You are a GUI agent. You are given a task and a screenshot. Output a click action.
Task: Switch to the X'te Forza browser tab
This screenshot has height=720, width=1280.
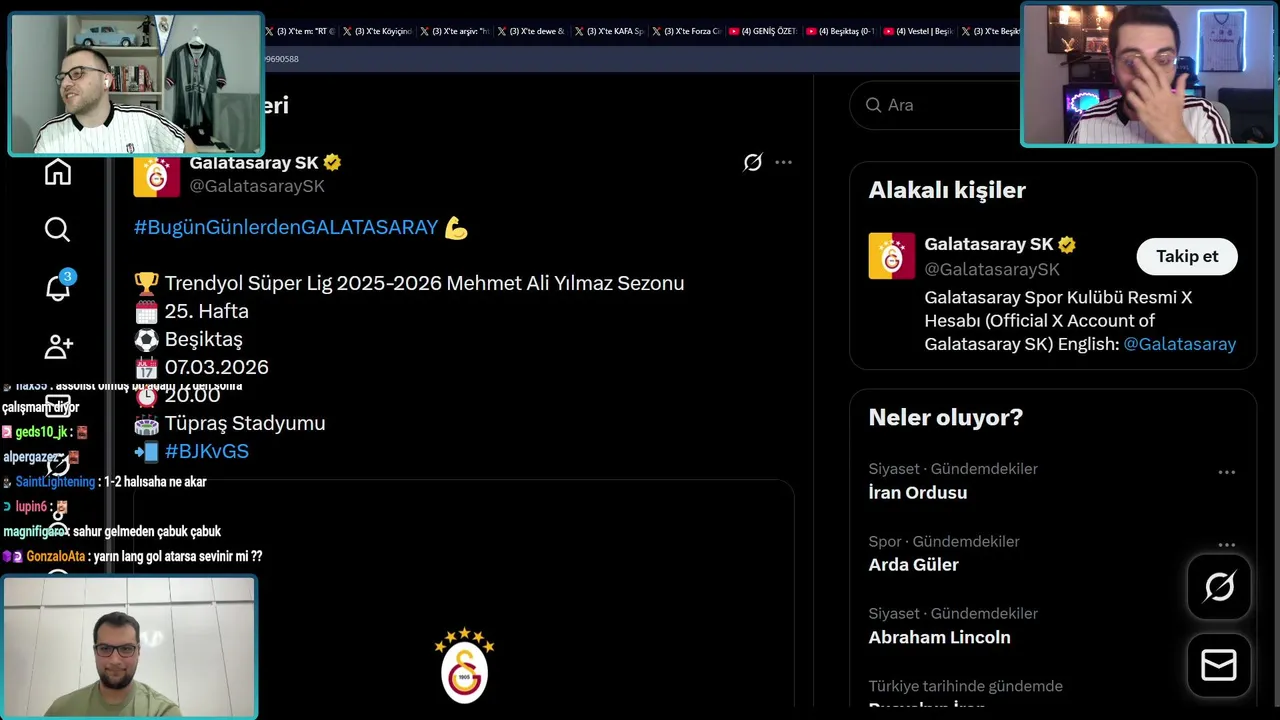pos(687,31)
